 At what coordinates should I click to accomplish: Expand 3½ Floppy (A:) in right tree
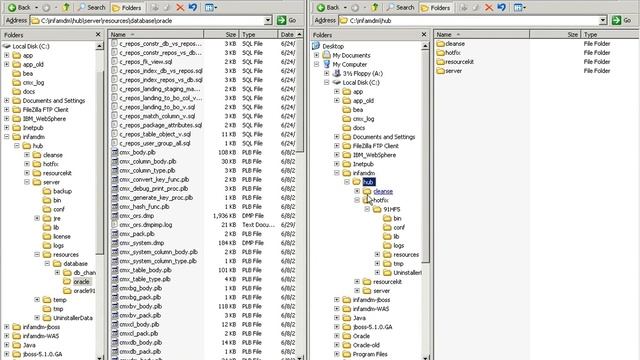(x=327, y=73)
